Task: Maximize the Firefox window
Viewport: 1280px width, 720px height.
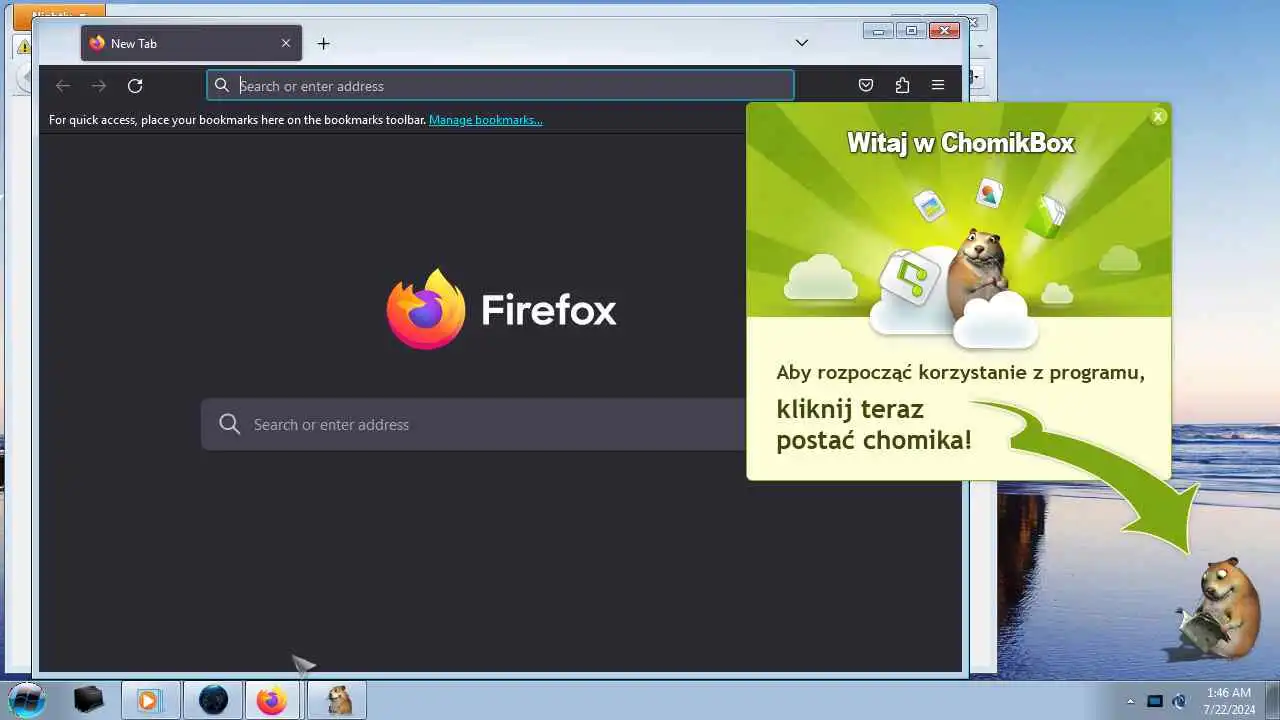Action: tap(911, 31)
